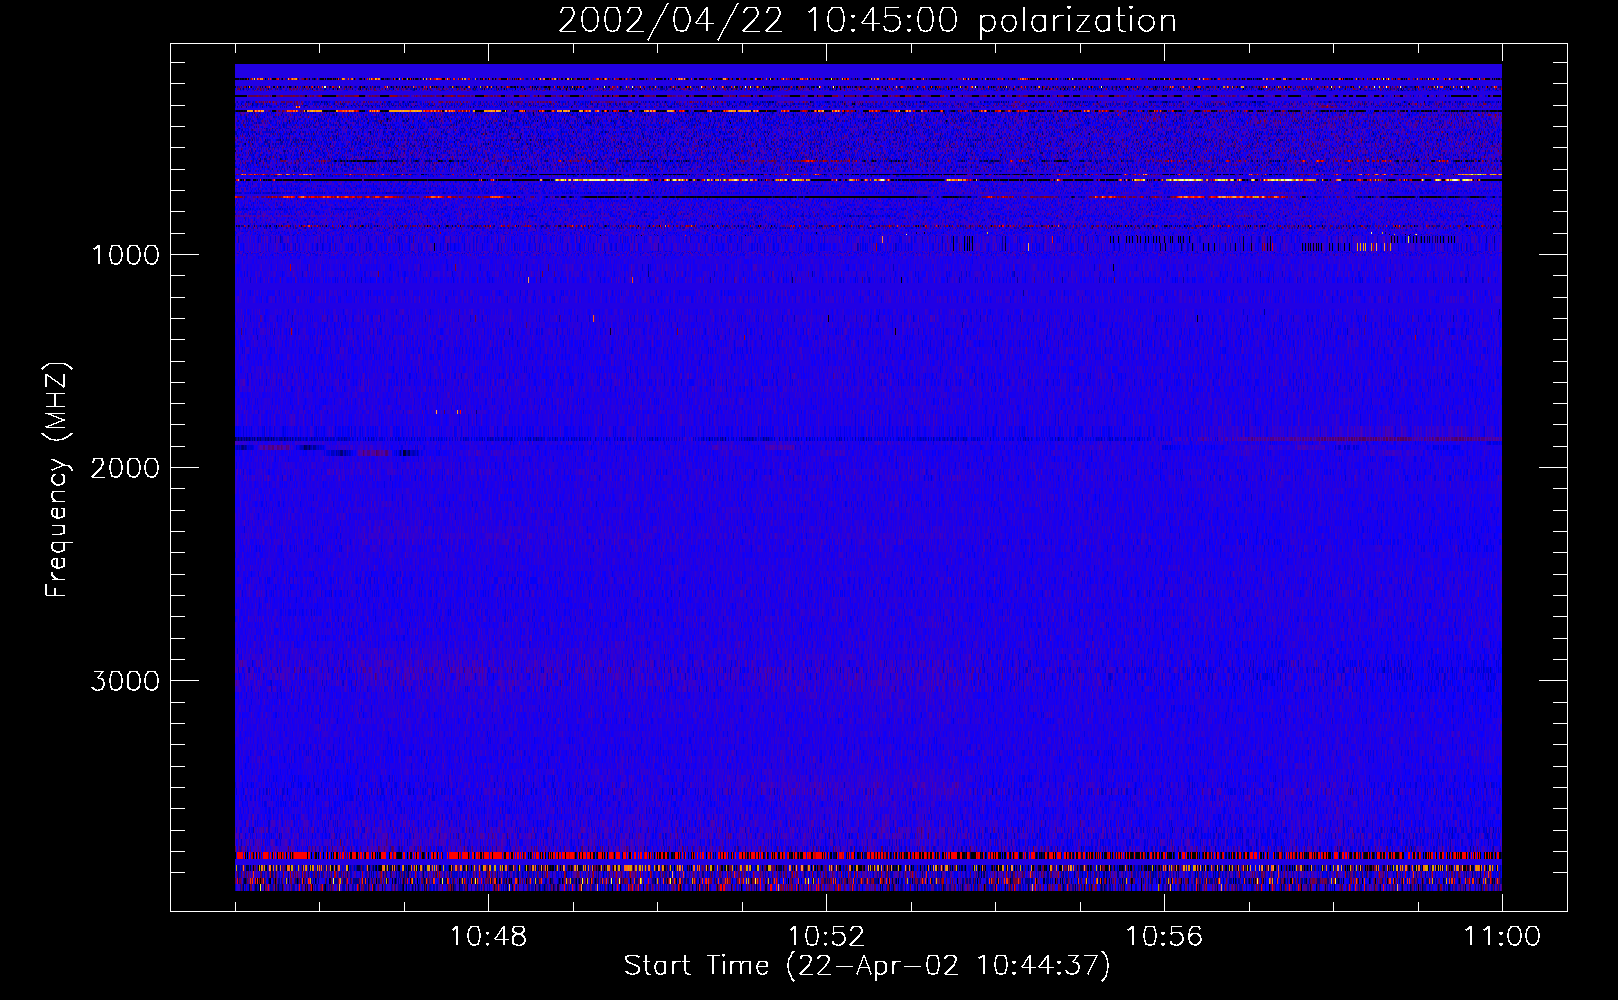Viewport: 1618px width, 1000px height.
Task: Click the 10:56 time tick label
Action: 1164,937
